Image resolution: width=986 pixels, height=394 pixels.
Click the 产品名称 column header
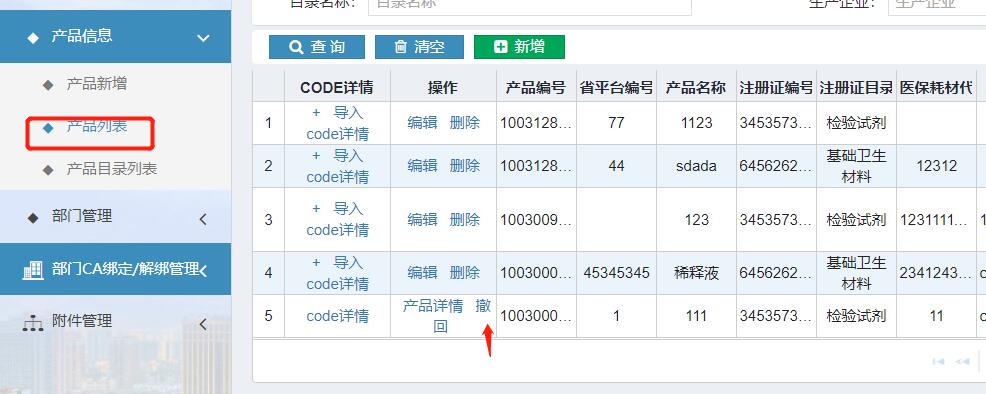(696, 88)
